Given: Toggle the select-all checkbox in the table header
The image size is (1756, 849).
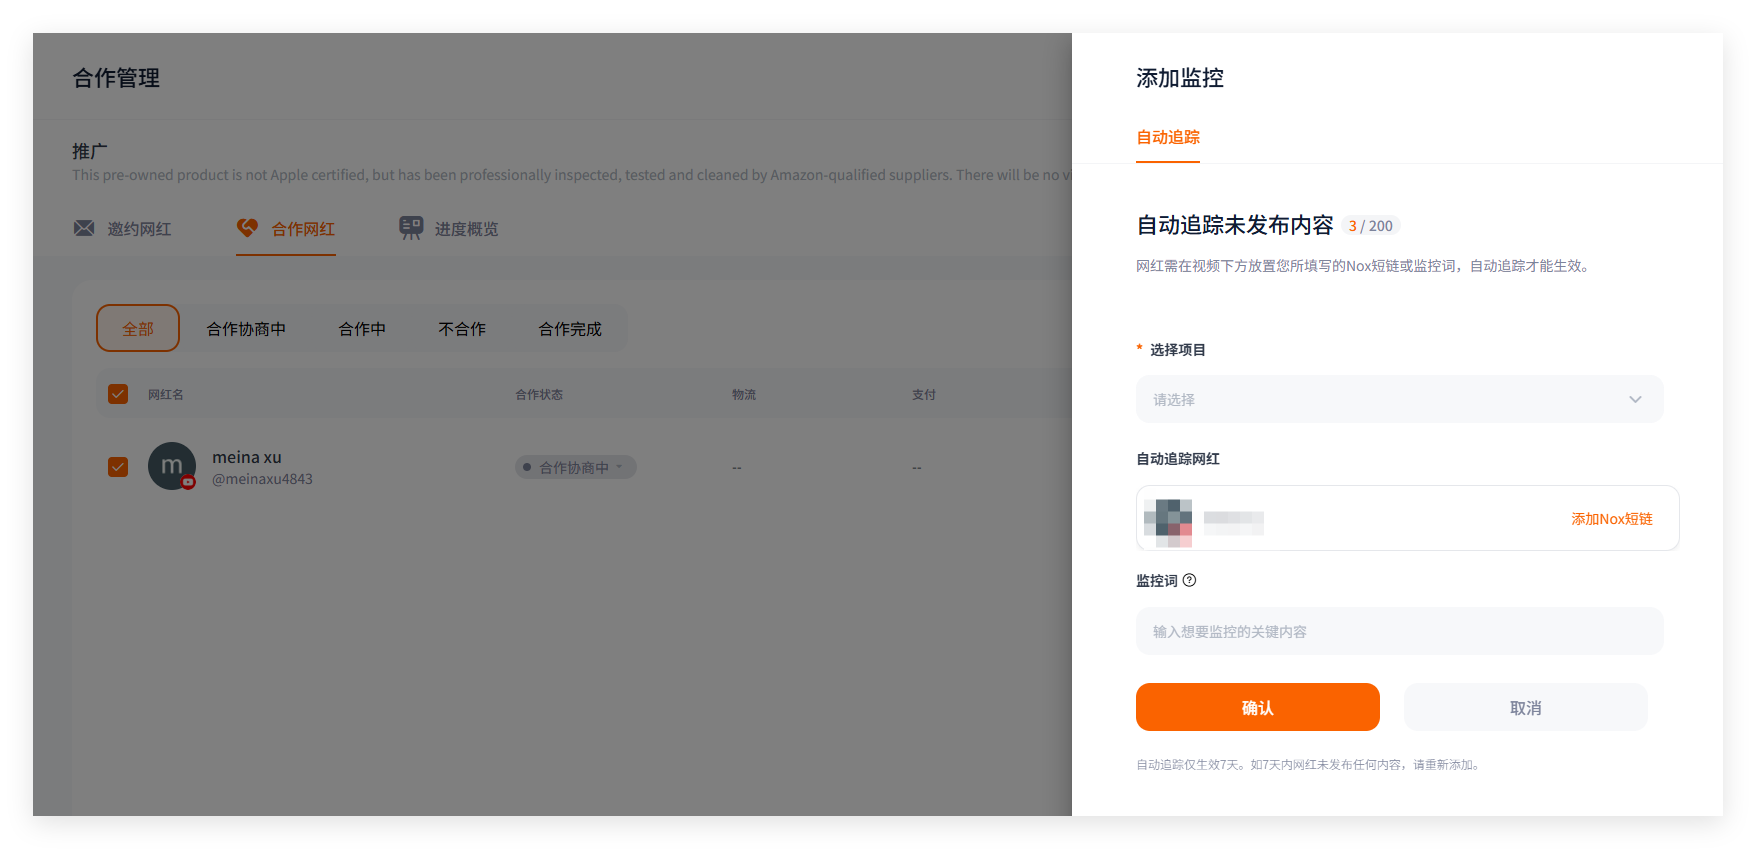Looking at the screenshot, I should [118, 394].
